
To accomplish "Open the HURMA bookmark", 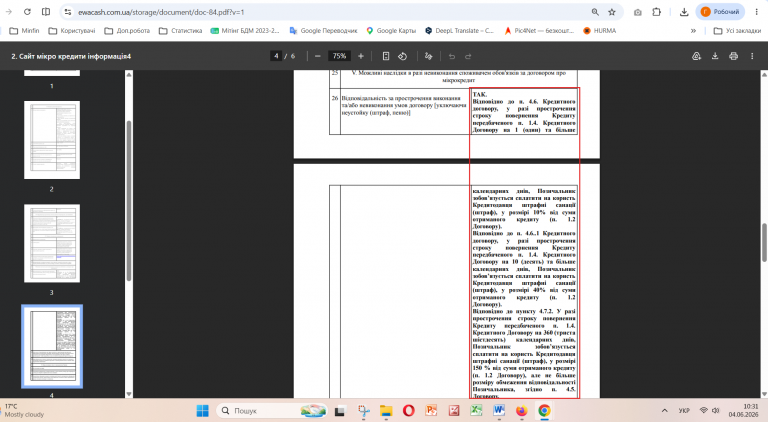I will [x=600, y=30].
